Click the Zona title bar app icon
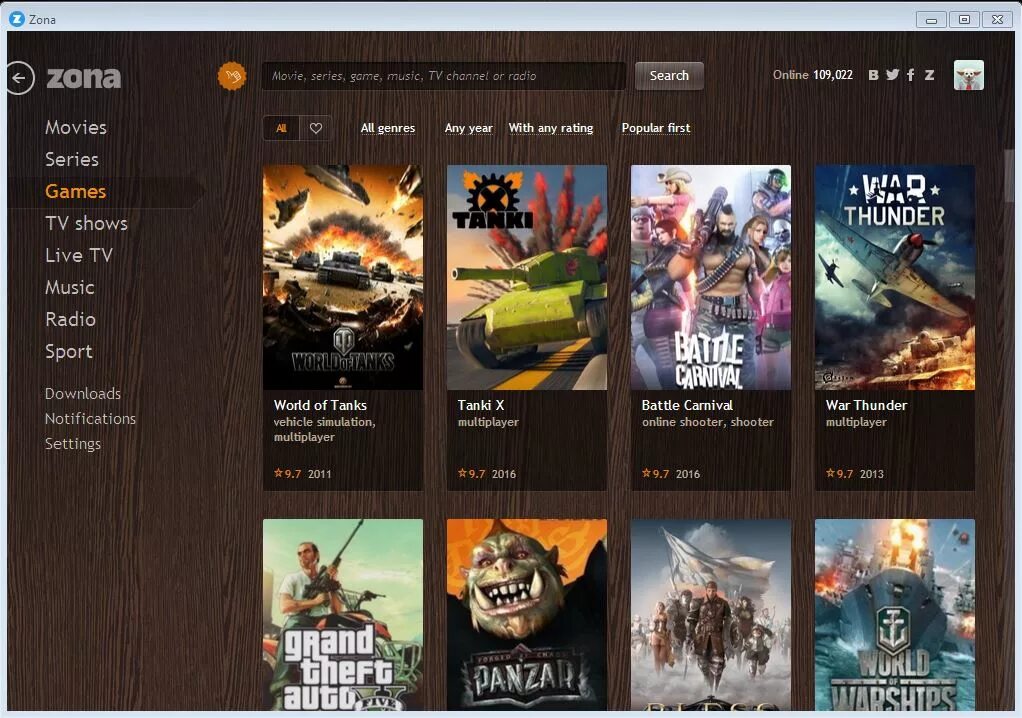 17,19
